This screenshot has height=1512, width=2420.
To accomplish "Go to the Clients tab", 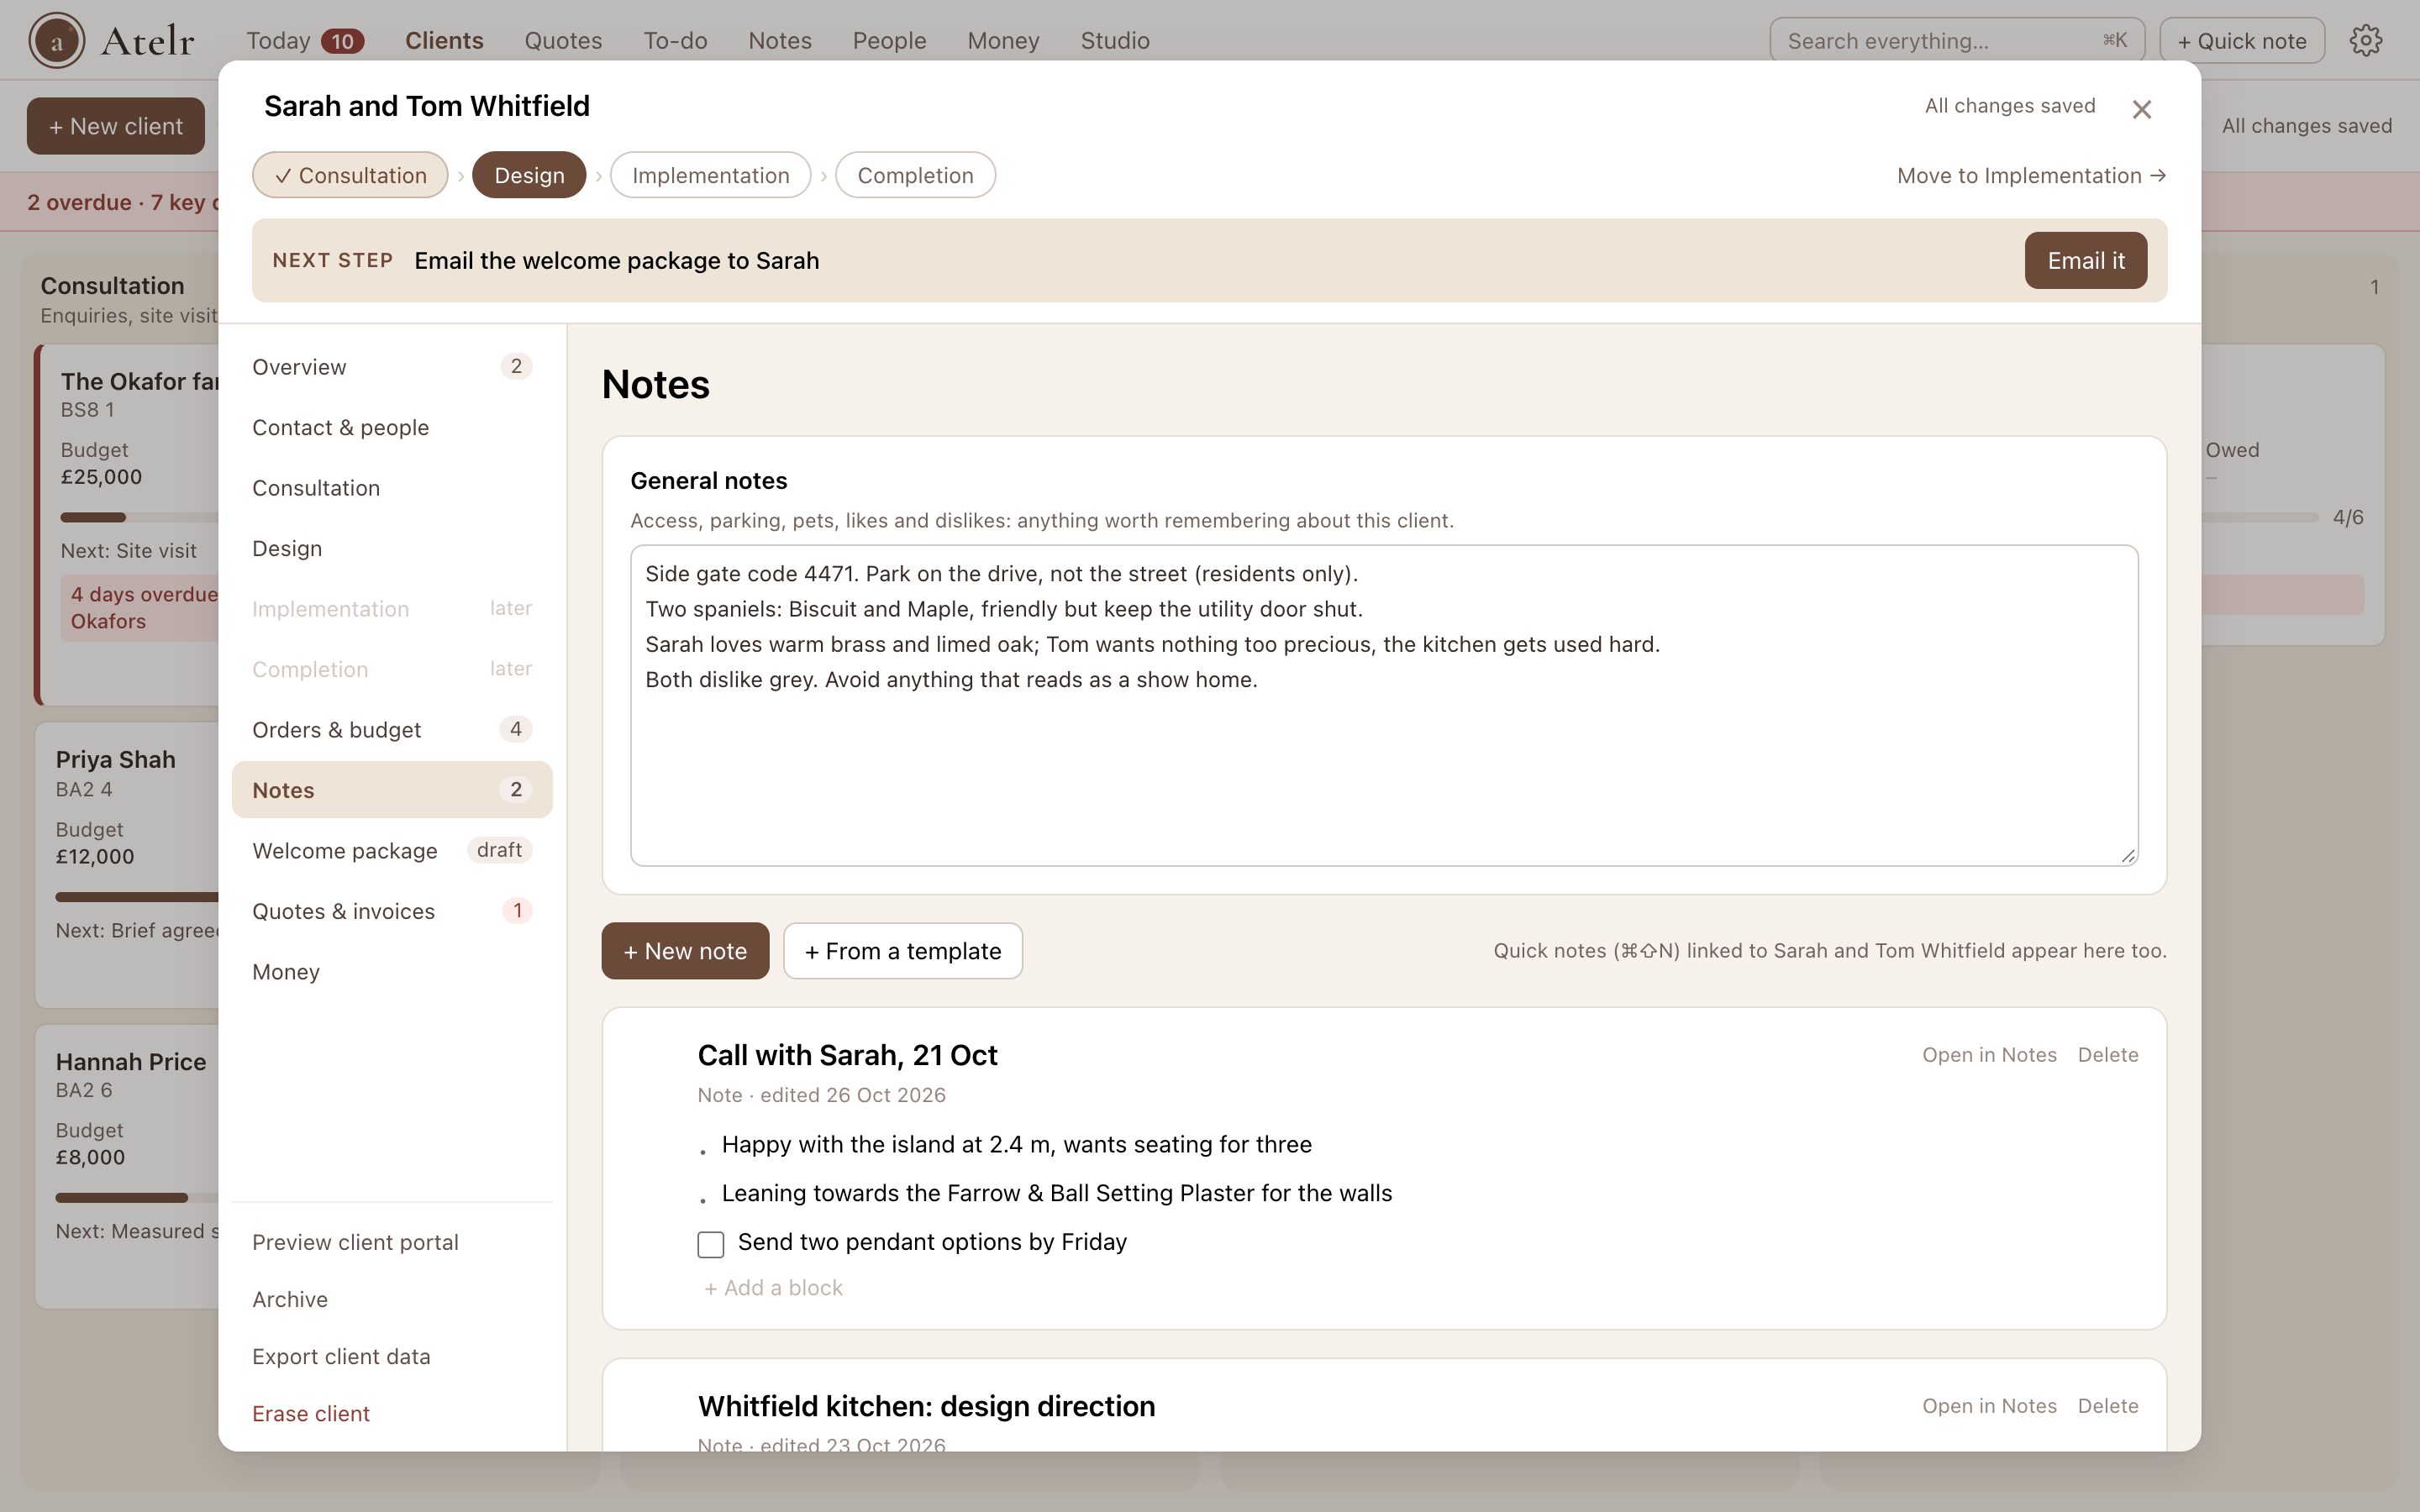I will pos(444,41).
